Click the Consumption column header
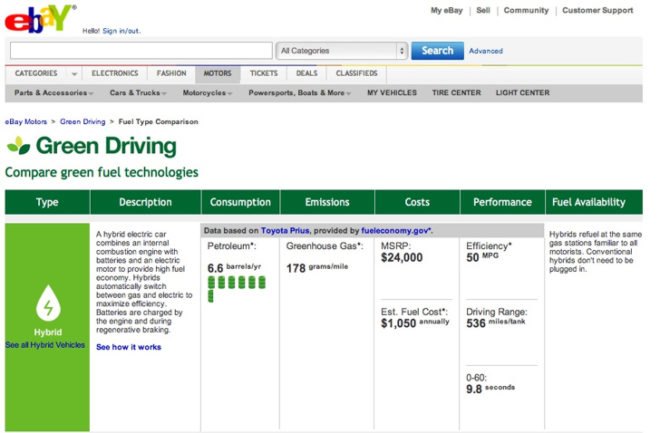This screenshot has height=433, width=660. click(x=240, y=202)
